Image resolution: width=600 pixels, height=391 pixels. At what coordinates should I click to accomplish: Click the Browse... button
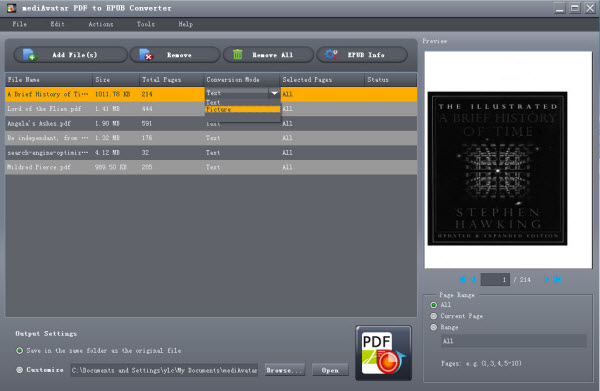(x=285, y=370)
